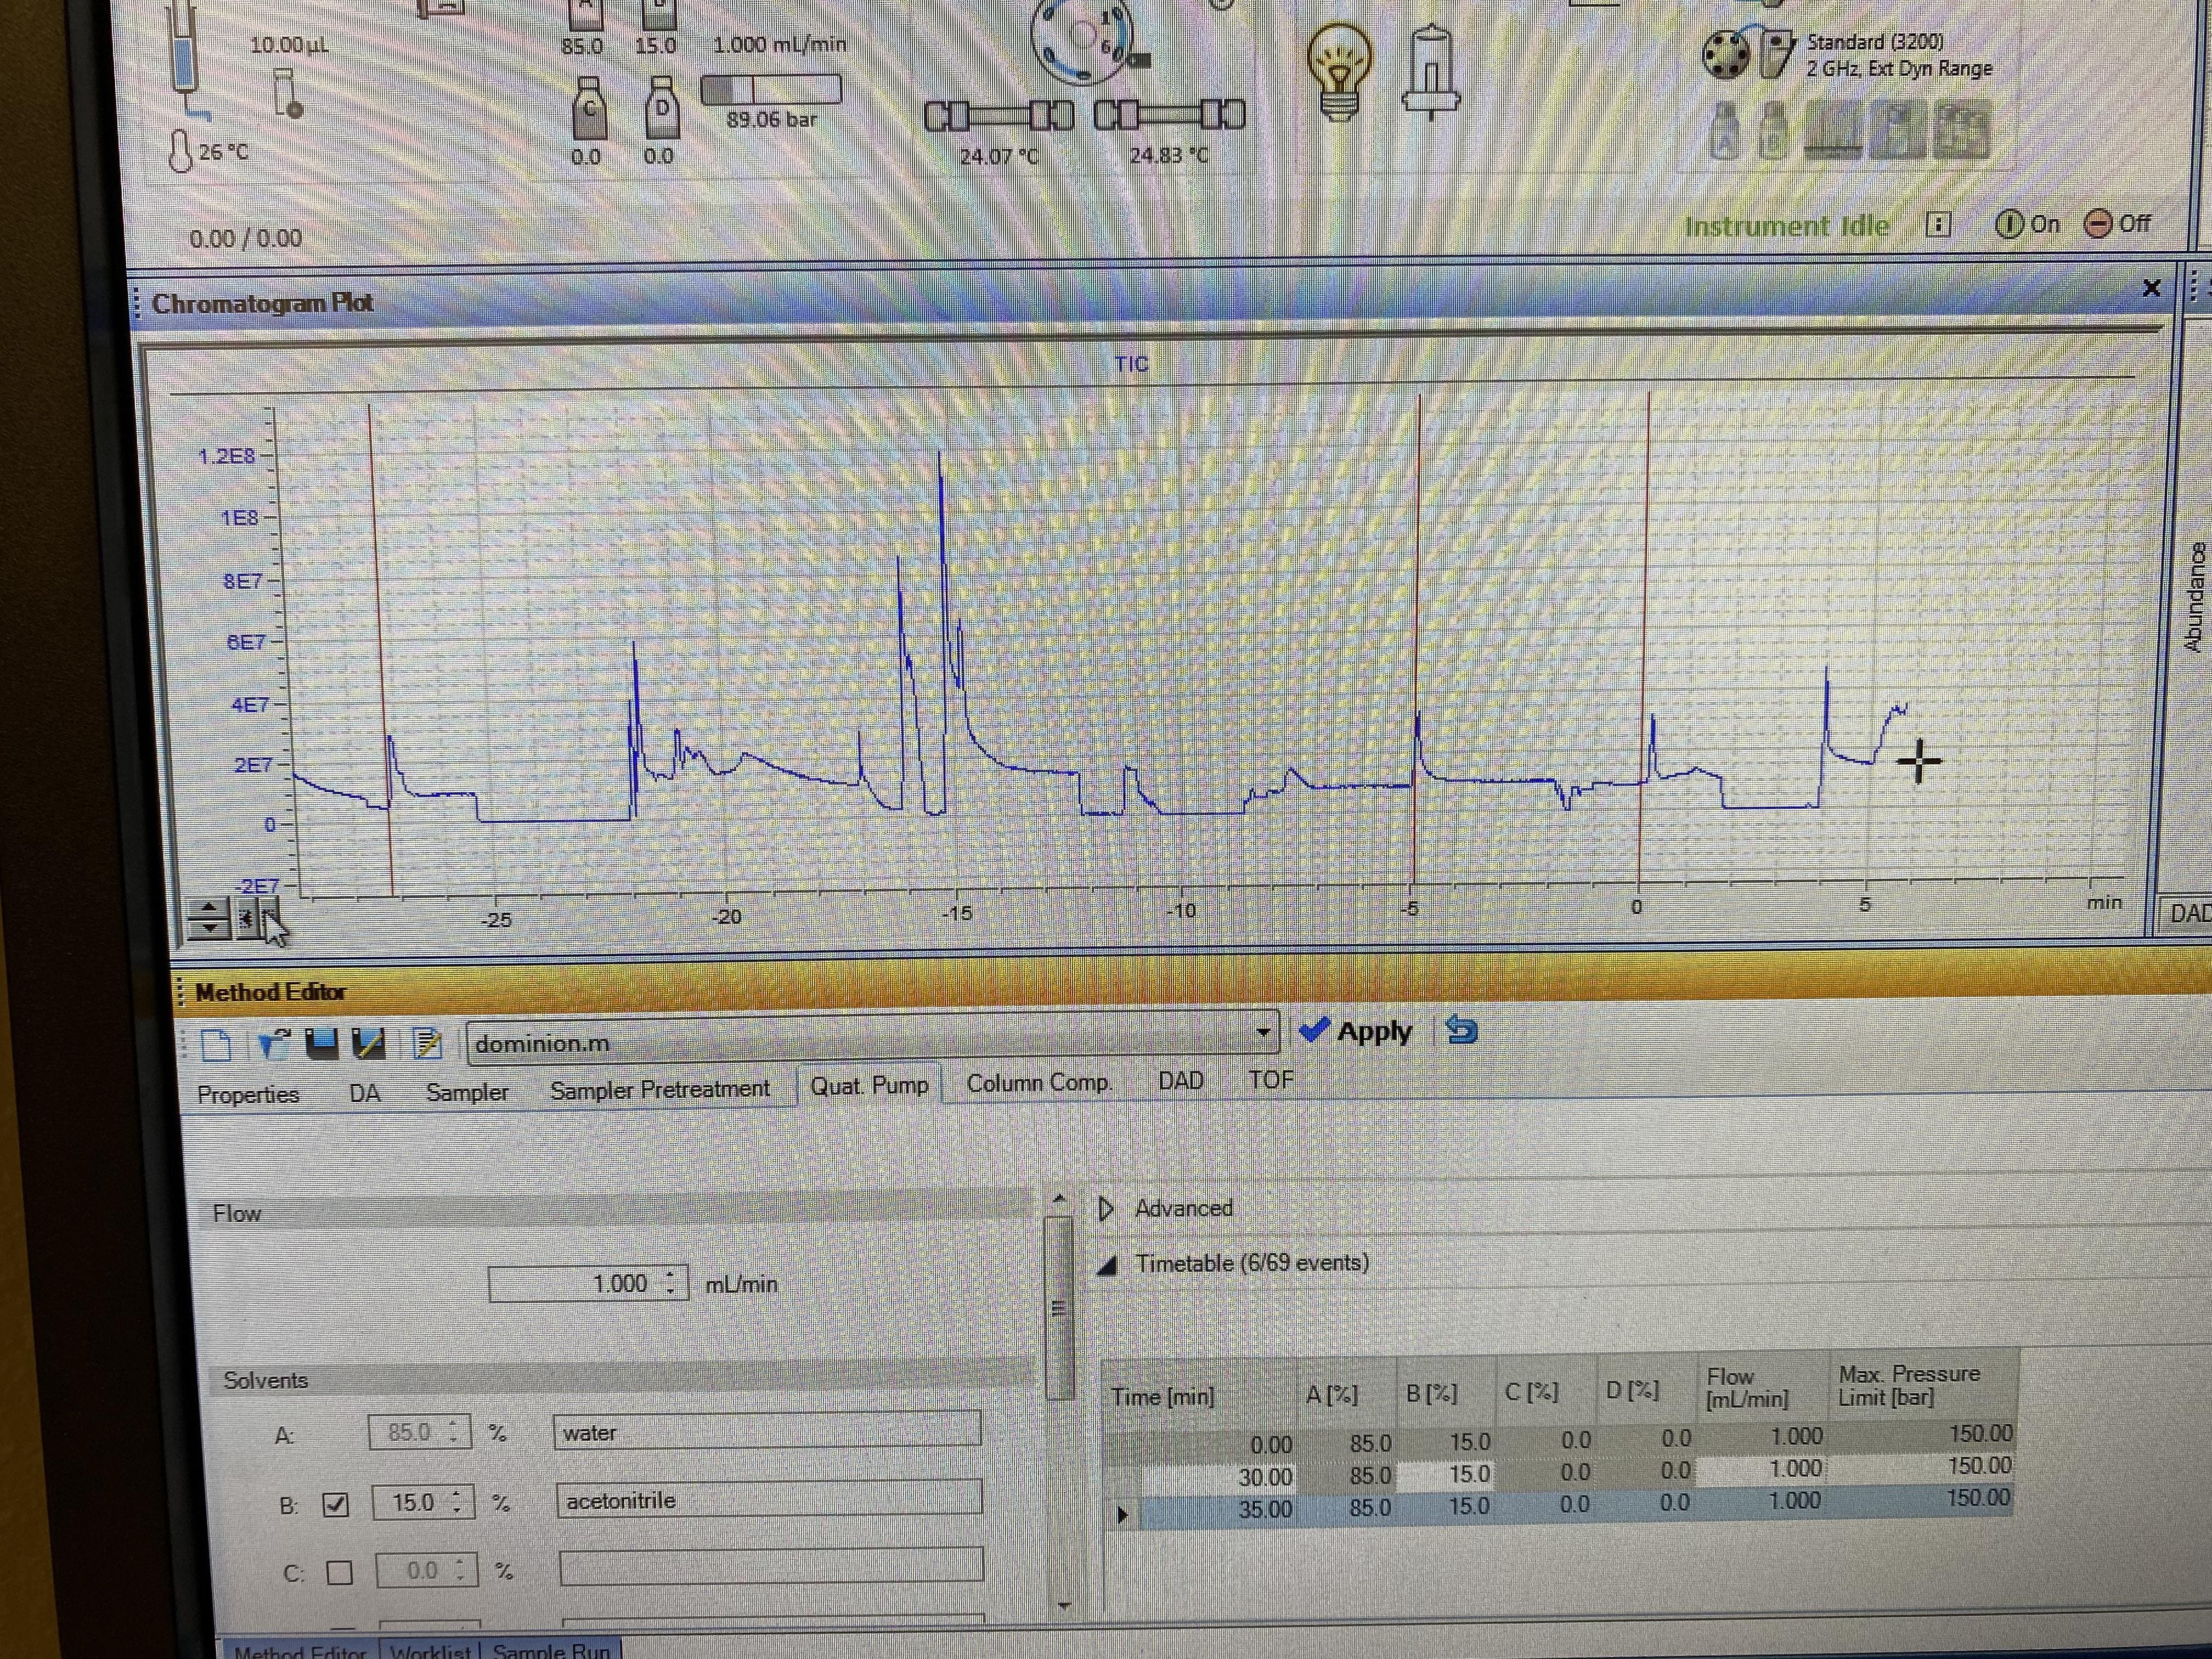Turn instrument On using the On radio button
Image resolution: width=2212 pixels, height=1659 pixels.
(x=2011, y=224)
